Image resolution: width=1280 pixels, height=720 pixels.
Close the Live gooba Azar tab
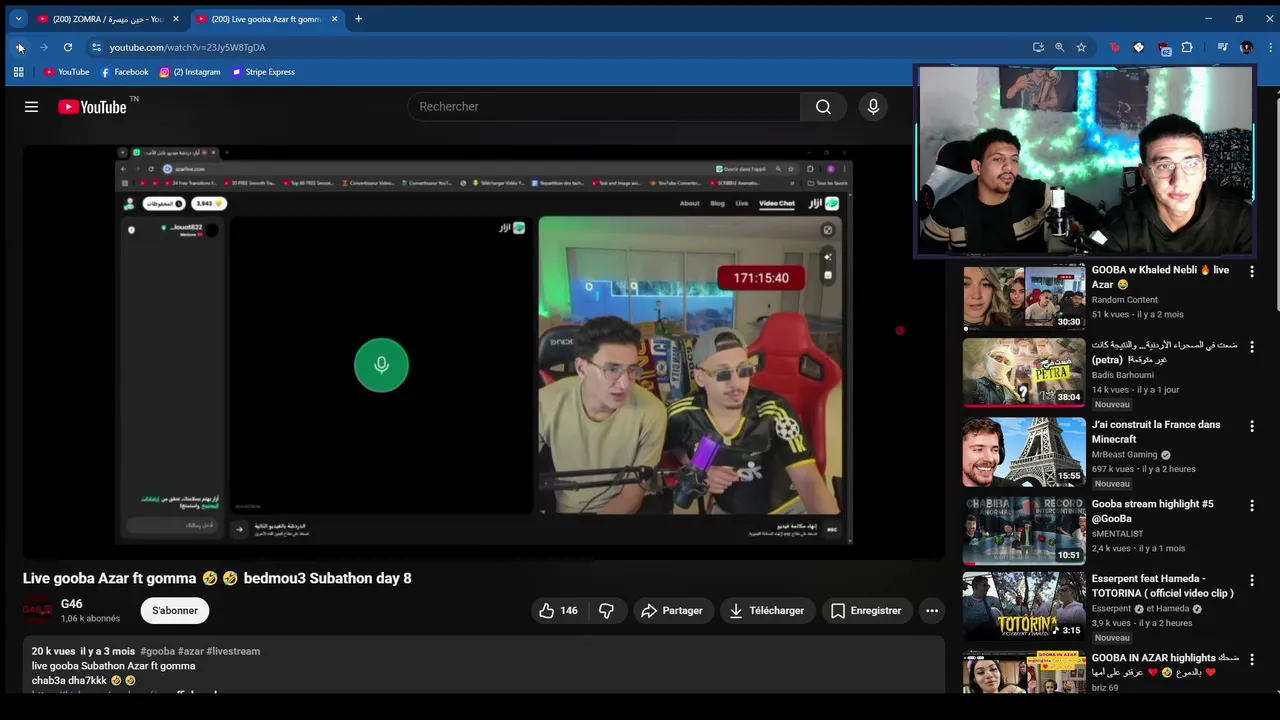(334, 19)
